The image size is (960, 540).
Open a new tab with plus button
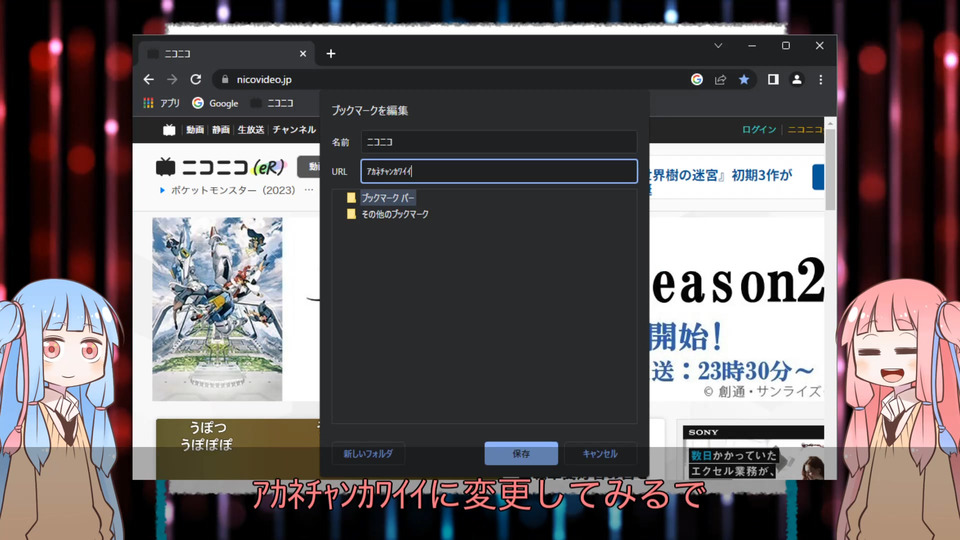[331, 54]
